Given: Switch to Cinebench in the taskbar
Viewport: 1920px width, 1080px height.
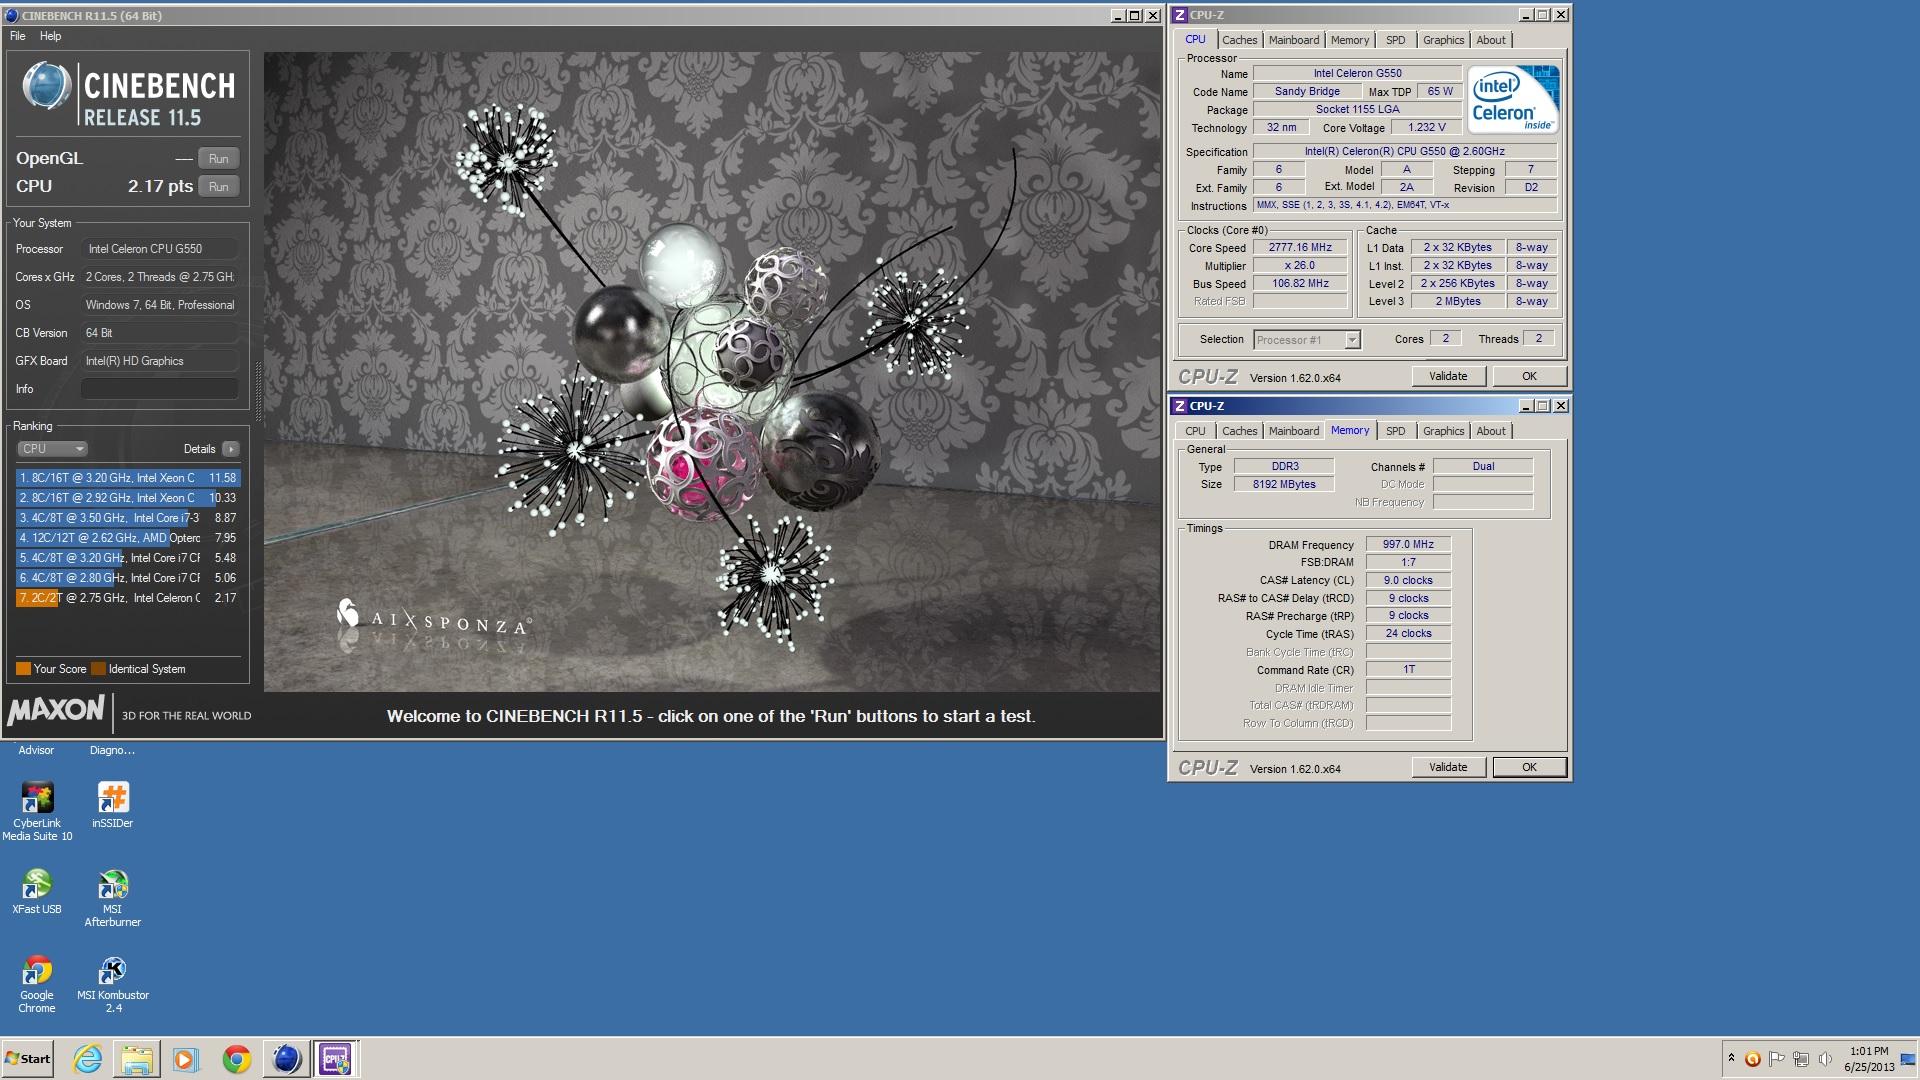Looking at the screenshot, I should click(x=286, y=1059).
